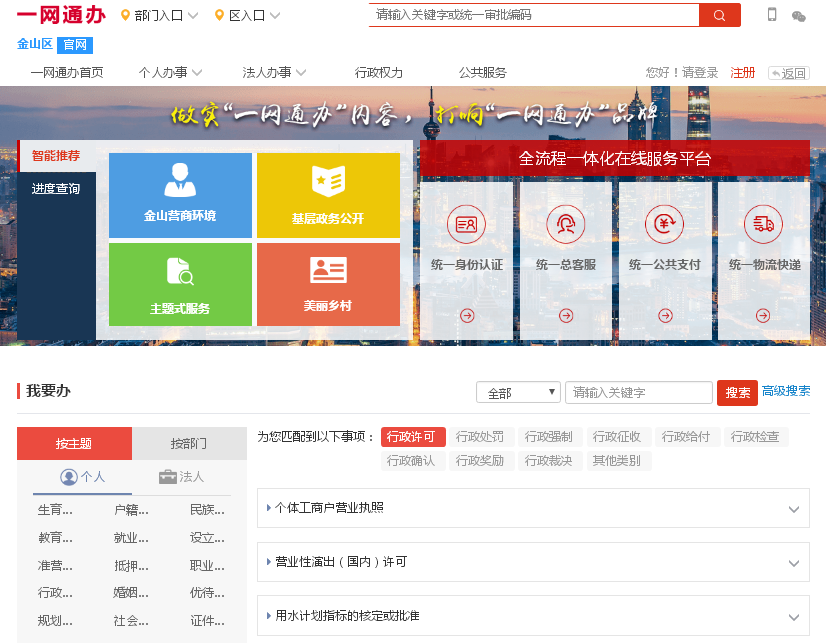
Task: Select the 行政许可 filter tag
Action: [413, 437]
